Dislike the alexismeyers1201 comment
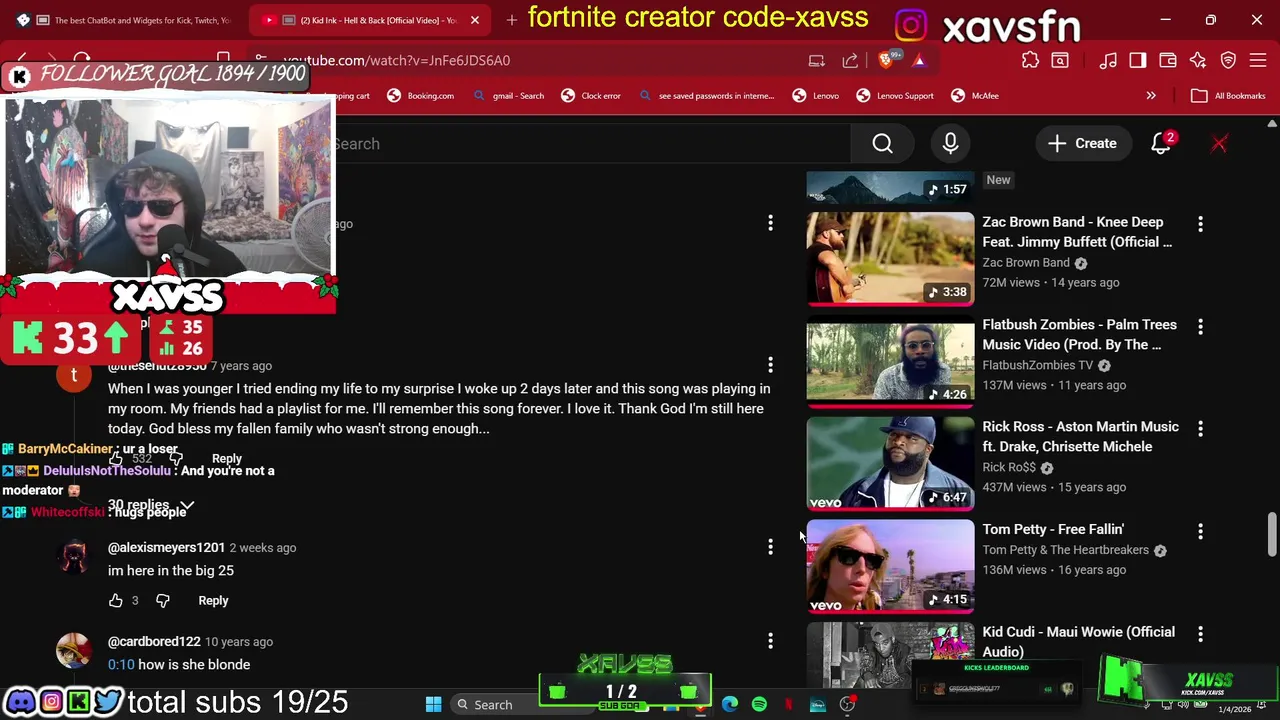 pyautogui.click(x=163, y=601)
